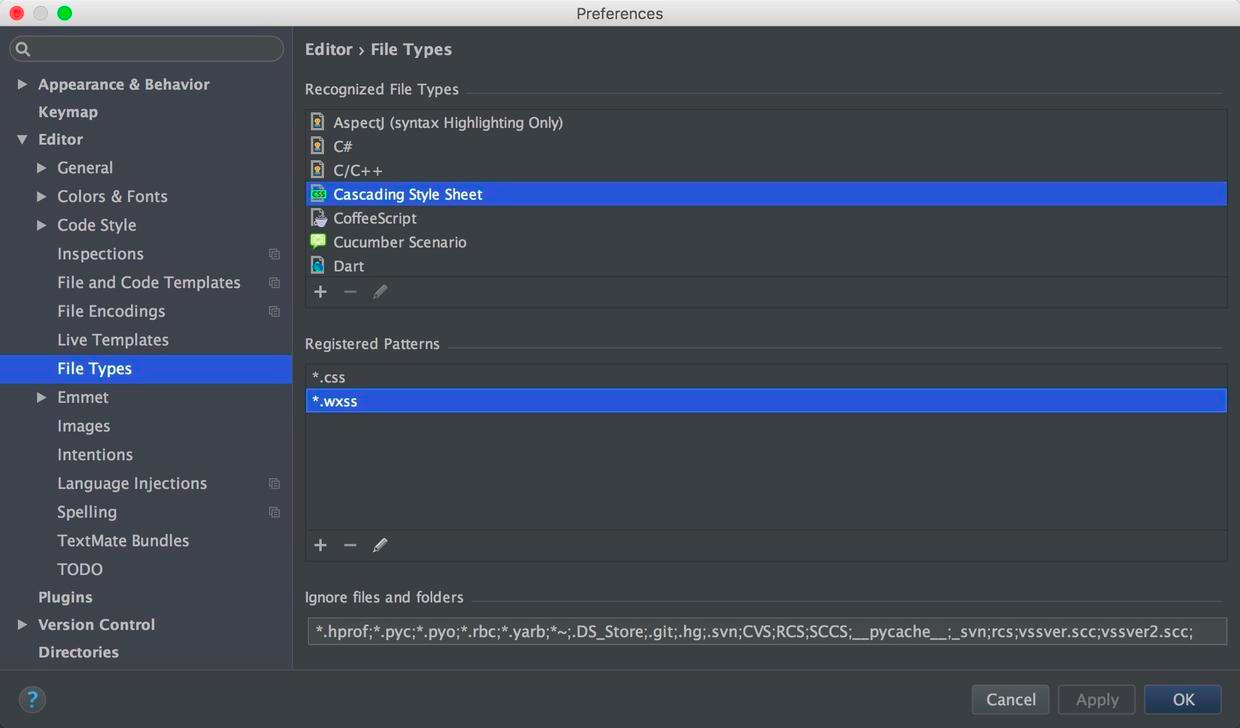Click the Cucumber Scenario file type icon
The image size is (1240, 728).
tap(318, 242)
